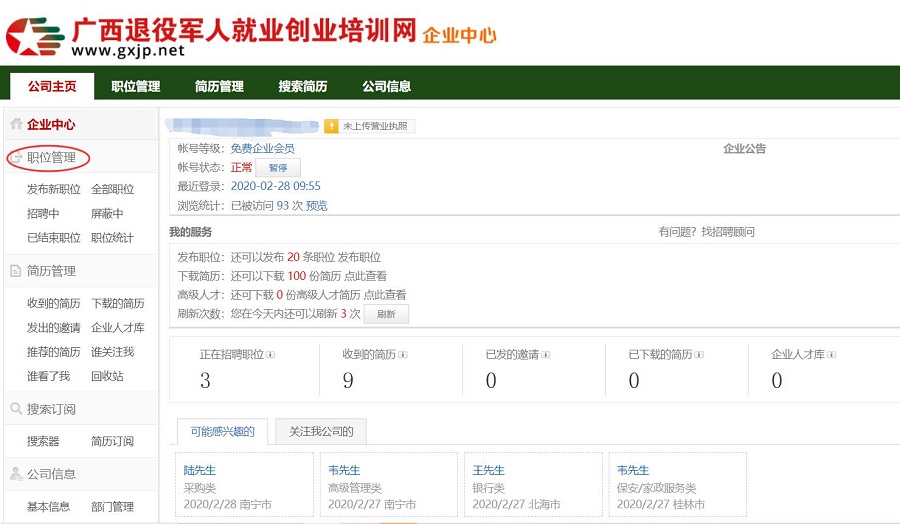Click the home icon beside 企业中心
Image resolution: width=900 pixels, height=524 pixels.
17,123
